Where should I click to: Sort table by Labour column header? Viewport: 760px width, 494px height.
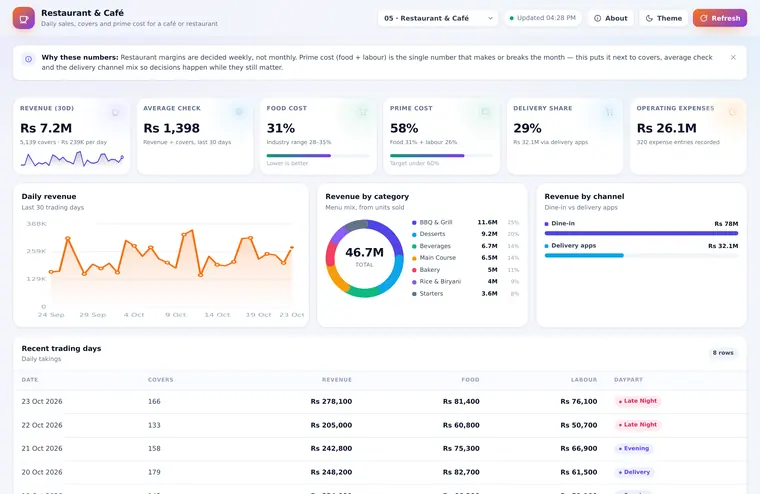tap(584, 380)
